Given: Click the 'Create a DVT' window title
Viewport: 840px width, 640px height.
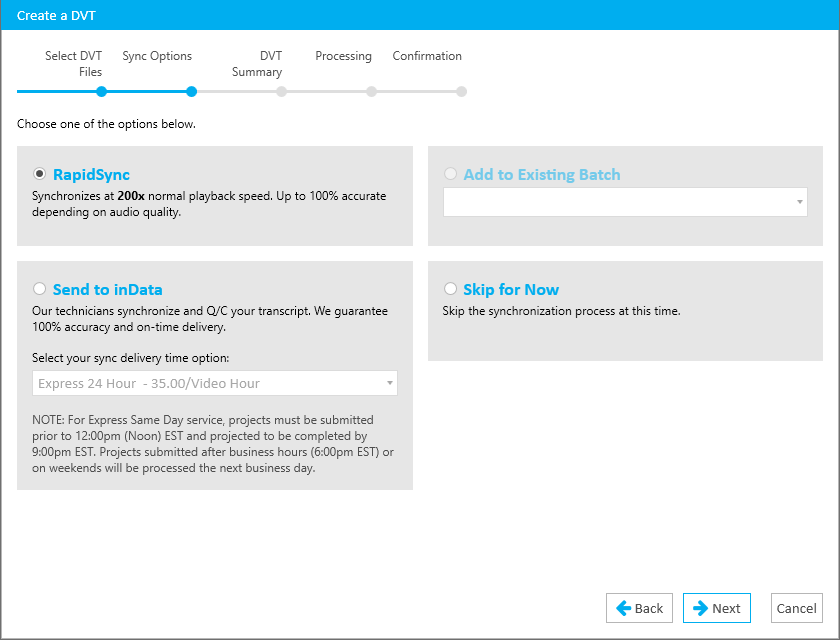Looking at the screenshot, I should pyautogui.click(x=56, y=16).
